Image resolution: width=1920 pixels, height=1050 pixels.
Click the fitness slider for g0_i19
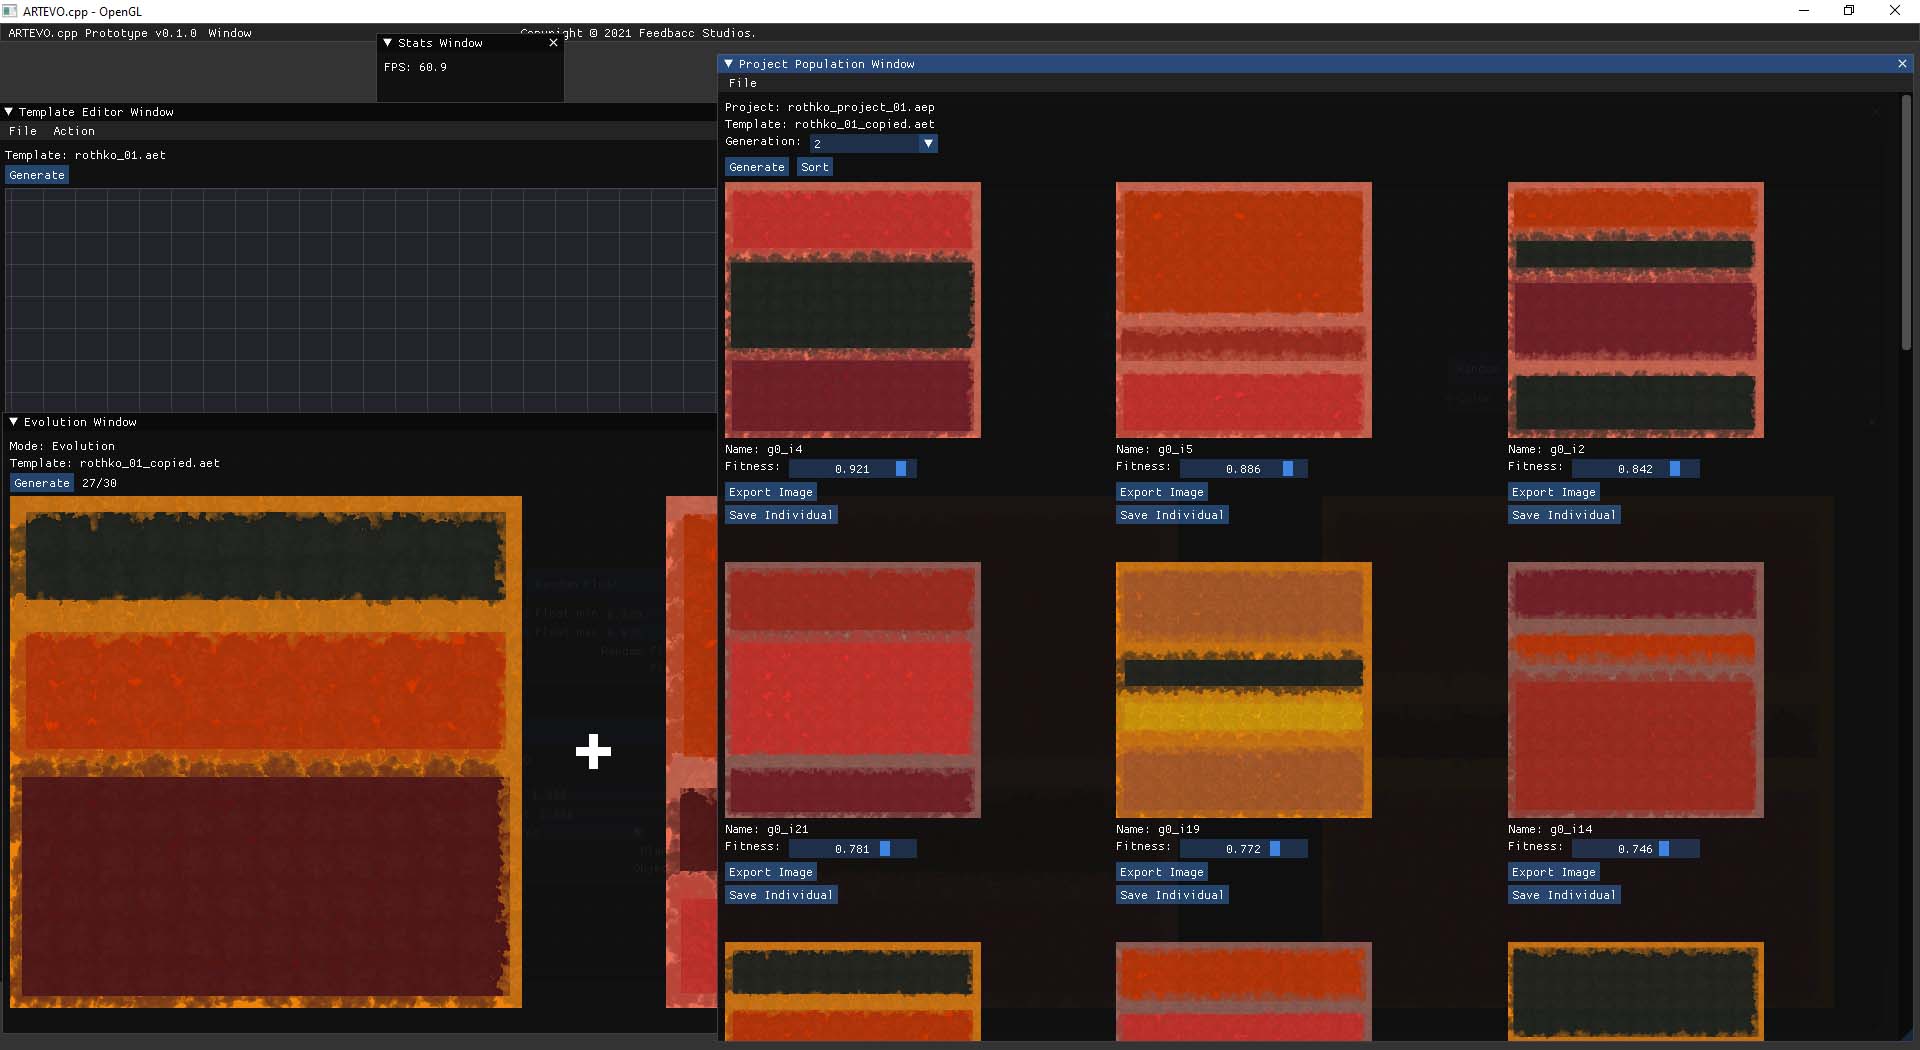pos(1244,849)
